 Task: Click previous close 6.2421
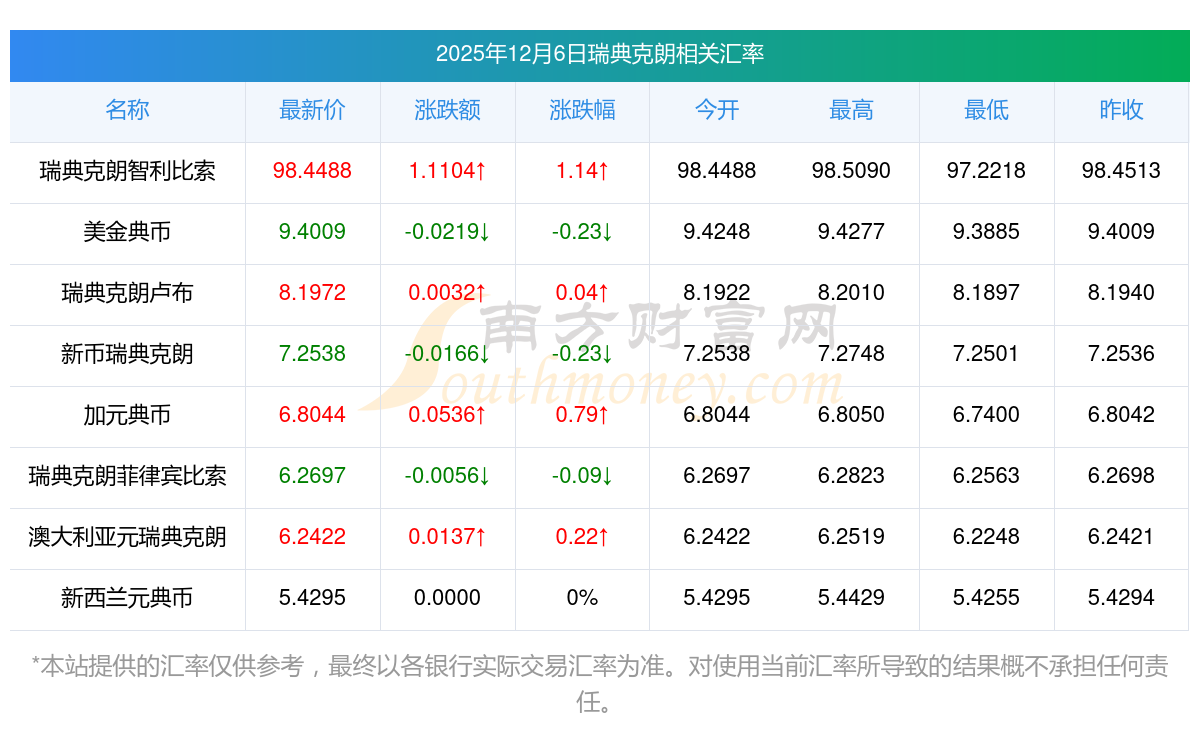click(x=1121, y=537)
